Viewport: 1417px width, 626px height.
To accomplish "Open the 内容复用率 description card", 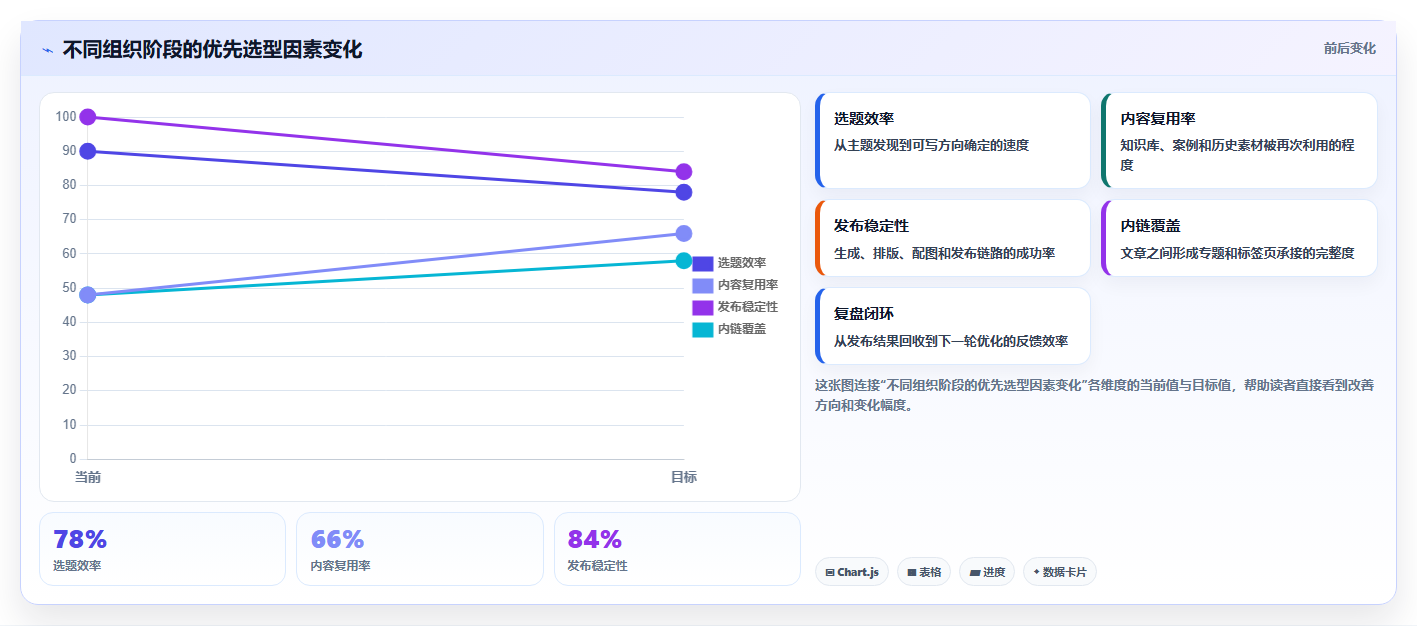I will coord(1239,140).
